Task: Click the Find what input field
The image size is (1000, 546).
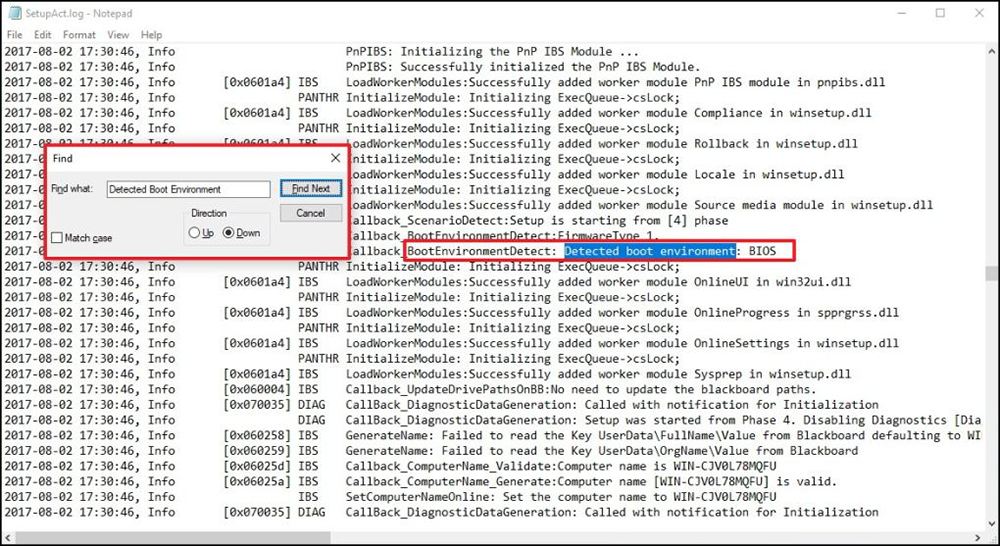Action: coord(188,189)
